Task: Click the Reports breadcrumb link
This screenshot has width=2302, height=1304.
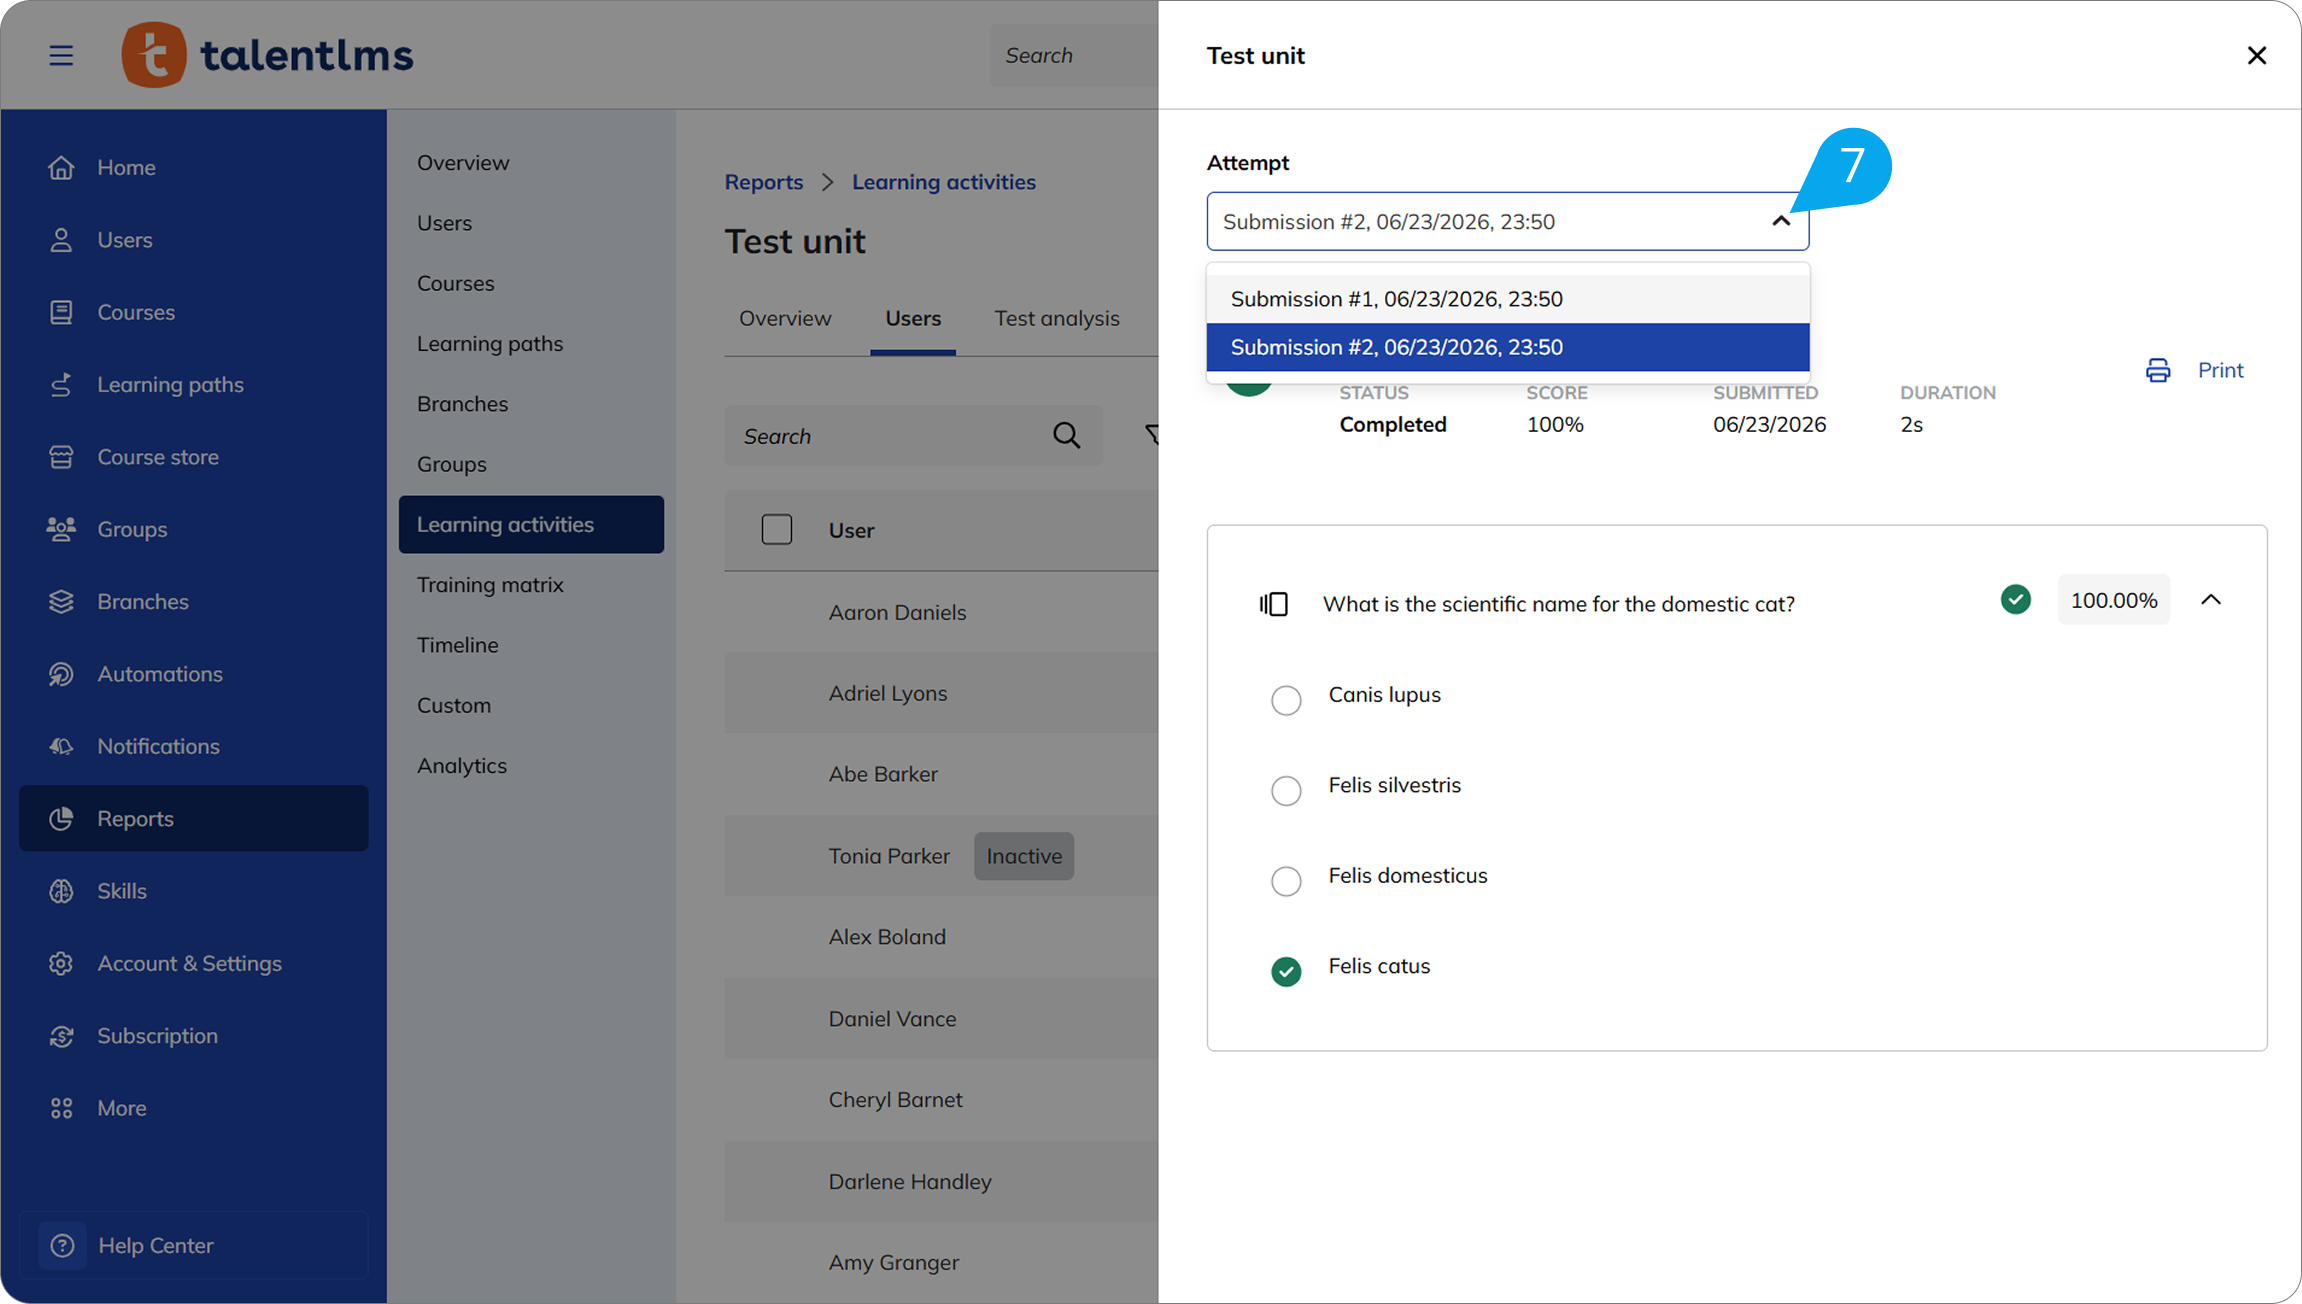Action: coord(764,182)
